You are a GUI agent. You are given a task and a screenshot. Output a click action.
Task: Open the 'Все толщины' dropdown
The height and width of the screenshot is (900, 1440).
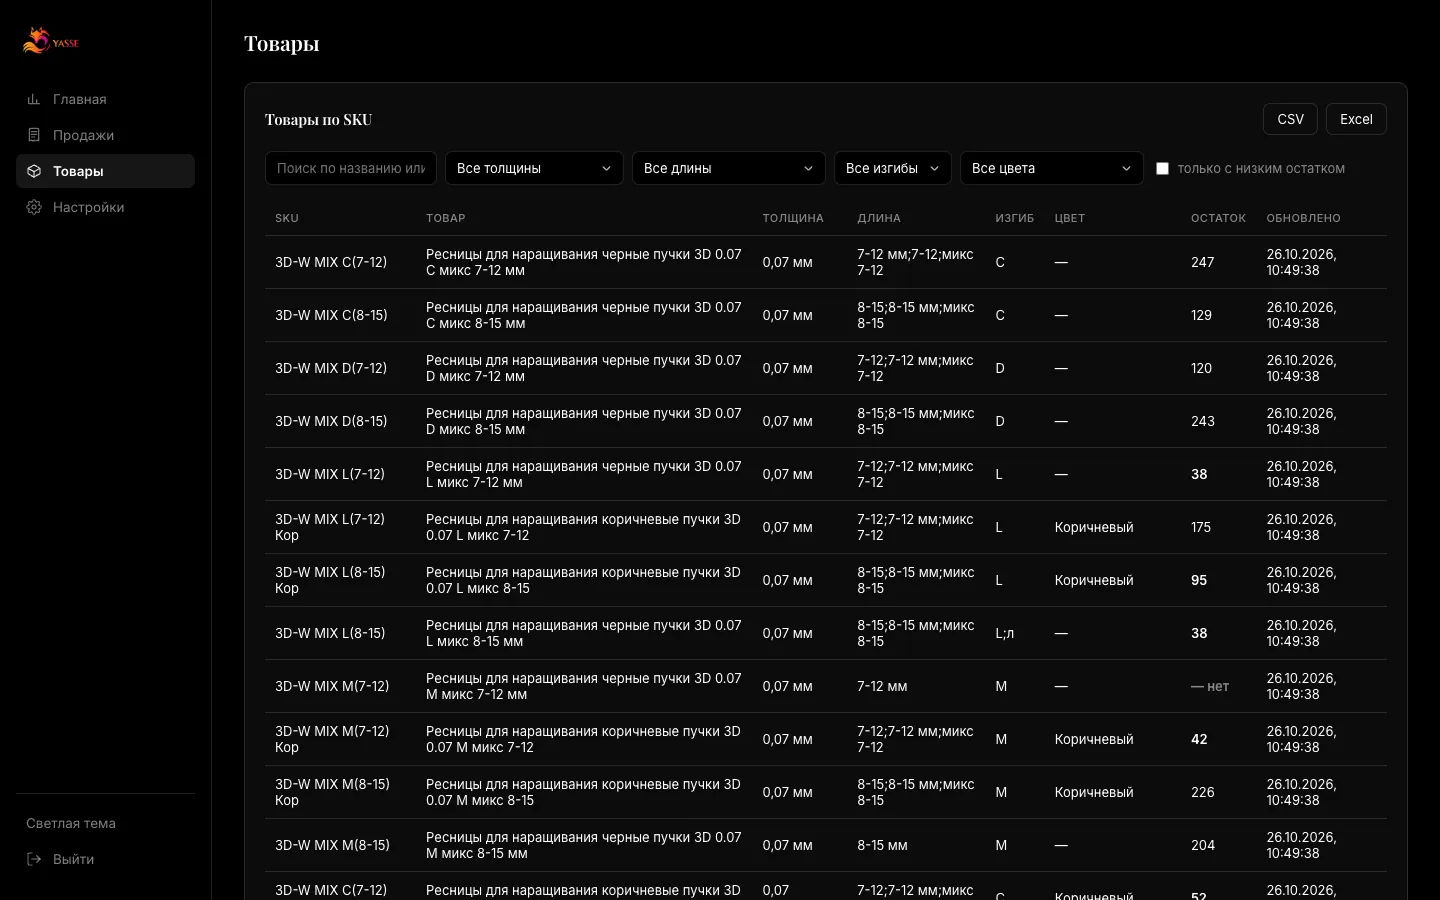point(534,168)
